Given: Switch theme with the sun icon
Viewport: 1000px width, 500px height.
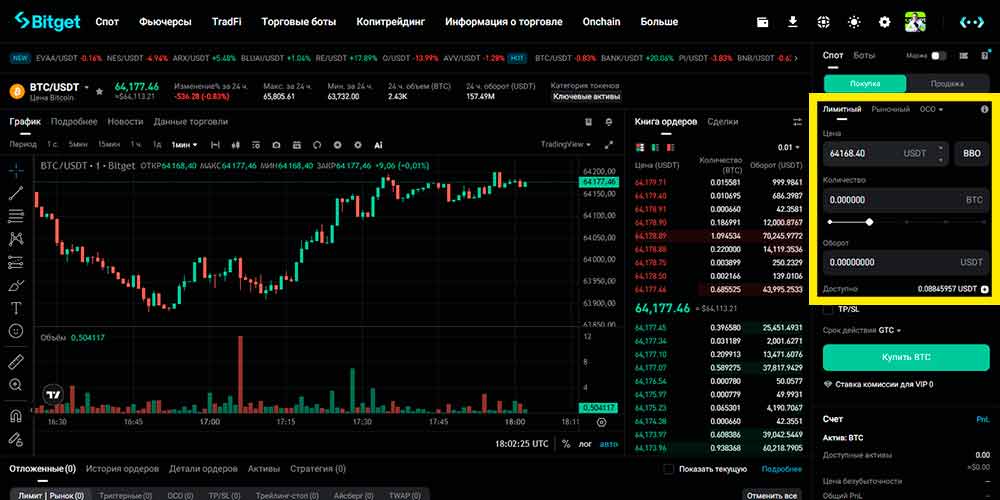Looking at the screenshot, I should [x=854, y=22].
